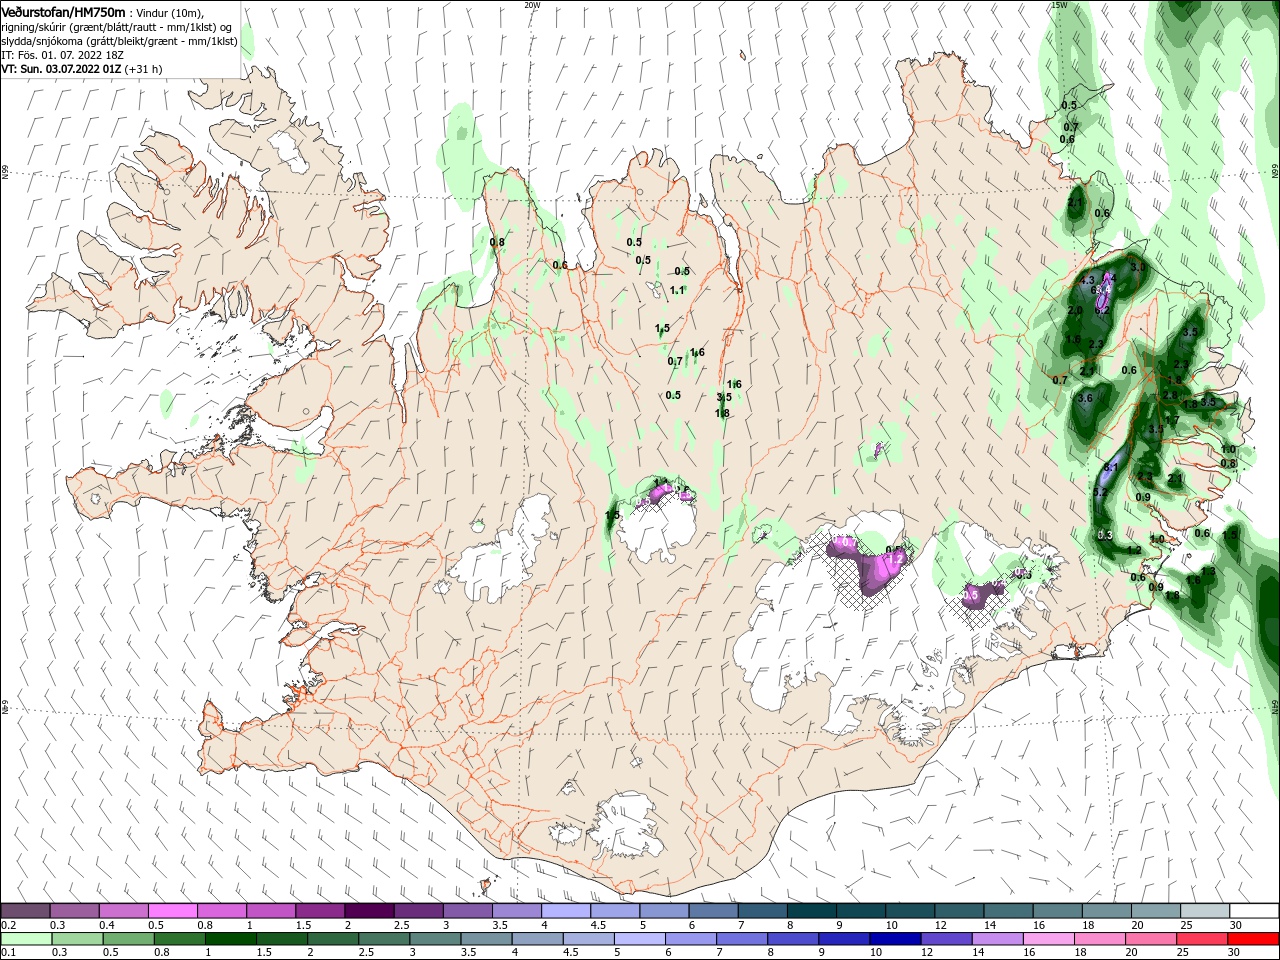Viewport: 1280px width, 960px height.
Task: Pick the 9 dark teal swatch in the top scale
Action: (859, 910)
